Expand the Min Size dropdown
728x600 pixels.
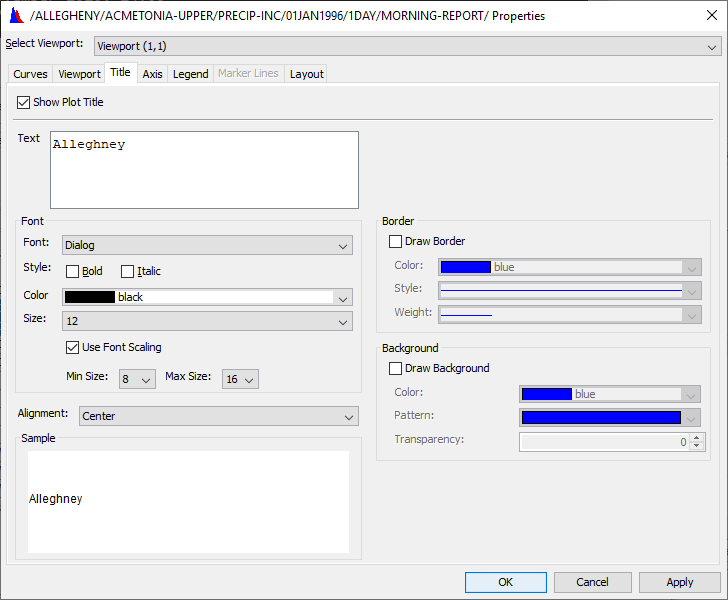137,379
